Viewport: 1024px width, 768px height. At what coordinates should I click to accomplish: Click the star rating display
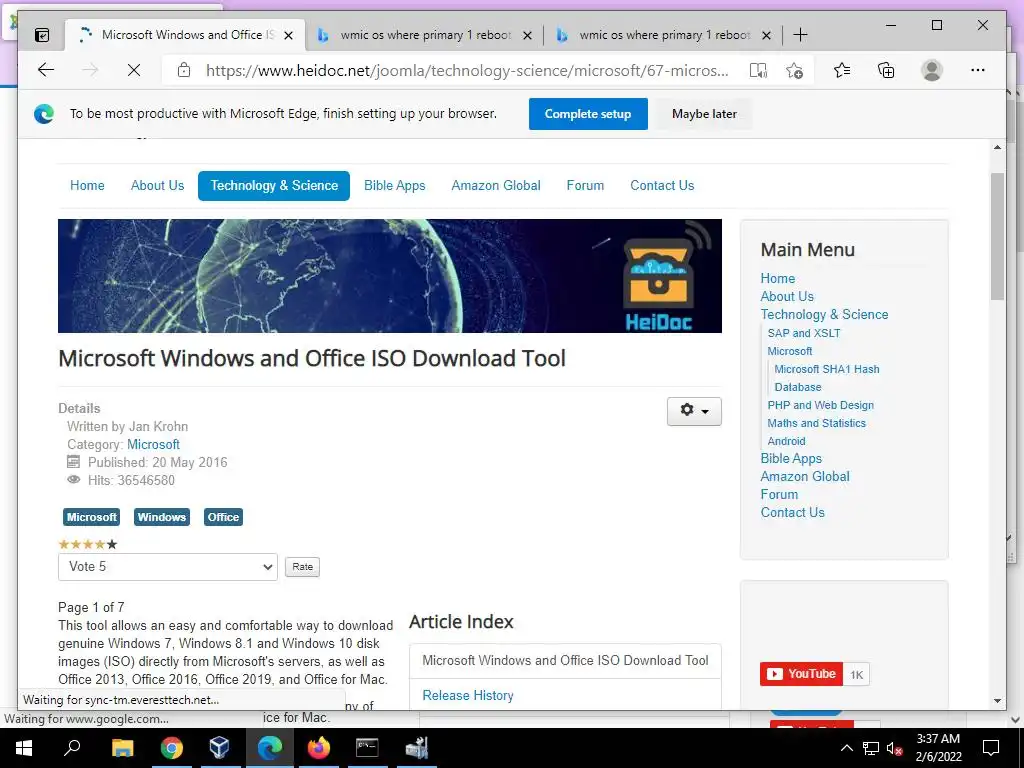coord(88,544)
